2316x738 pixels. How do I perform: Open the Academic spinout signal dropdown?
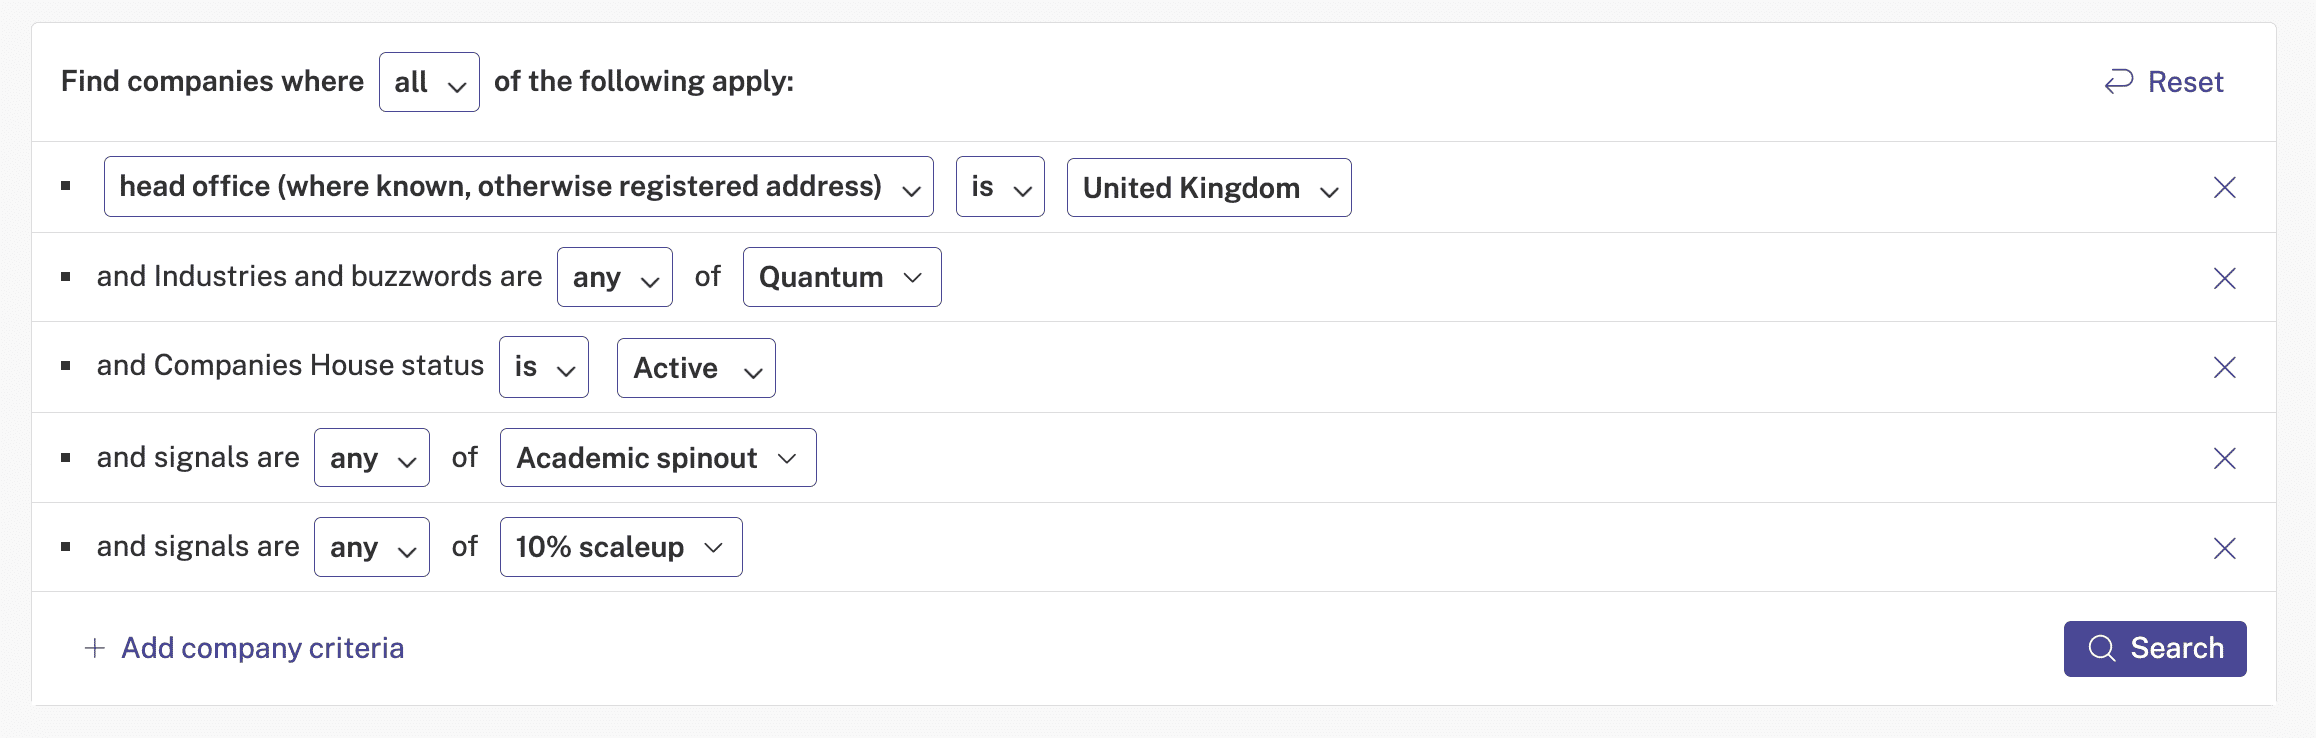click(658, 458)
